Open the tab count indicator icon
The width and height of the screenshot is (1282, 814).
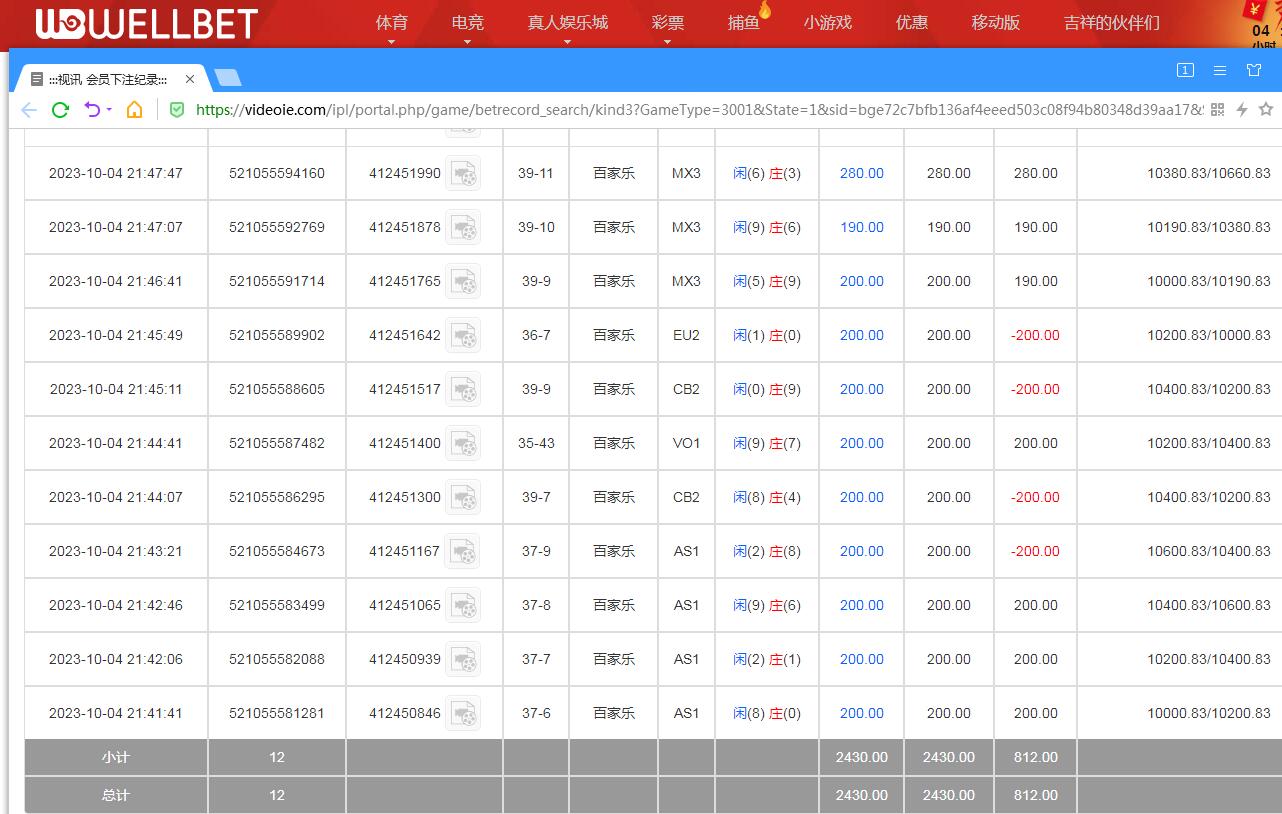click(1185, 70)
